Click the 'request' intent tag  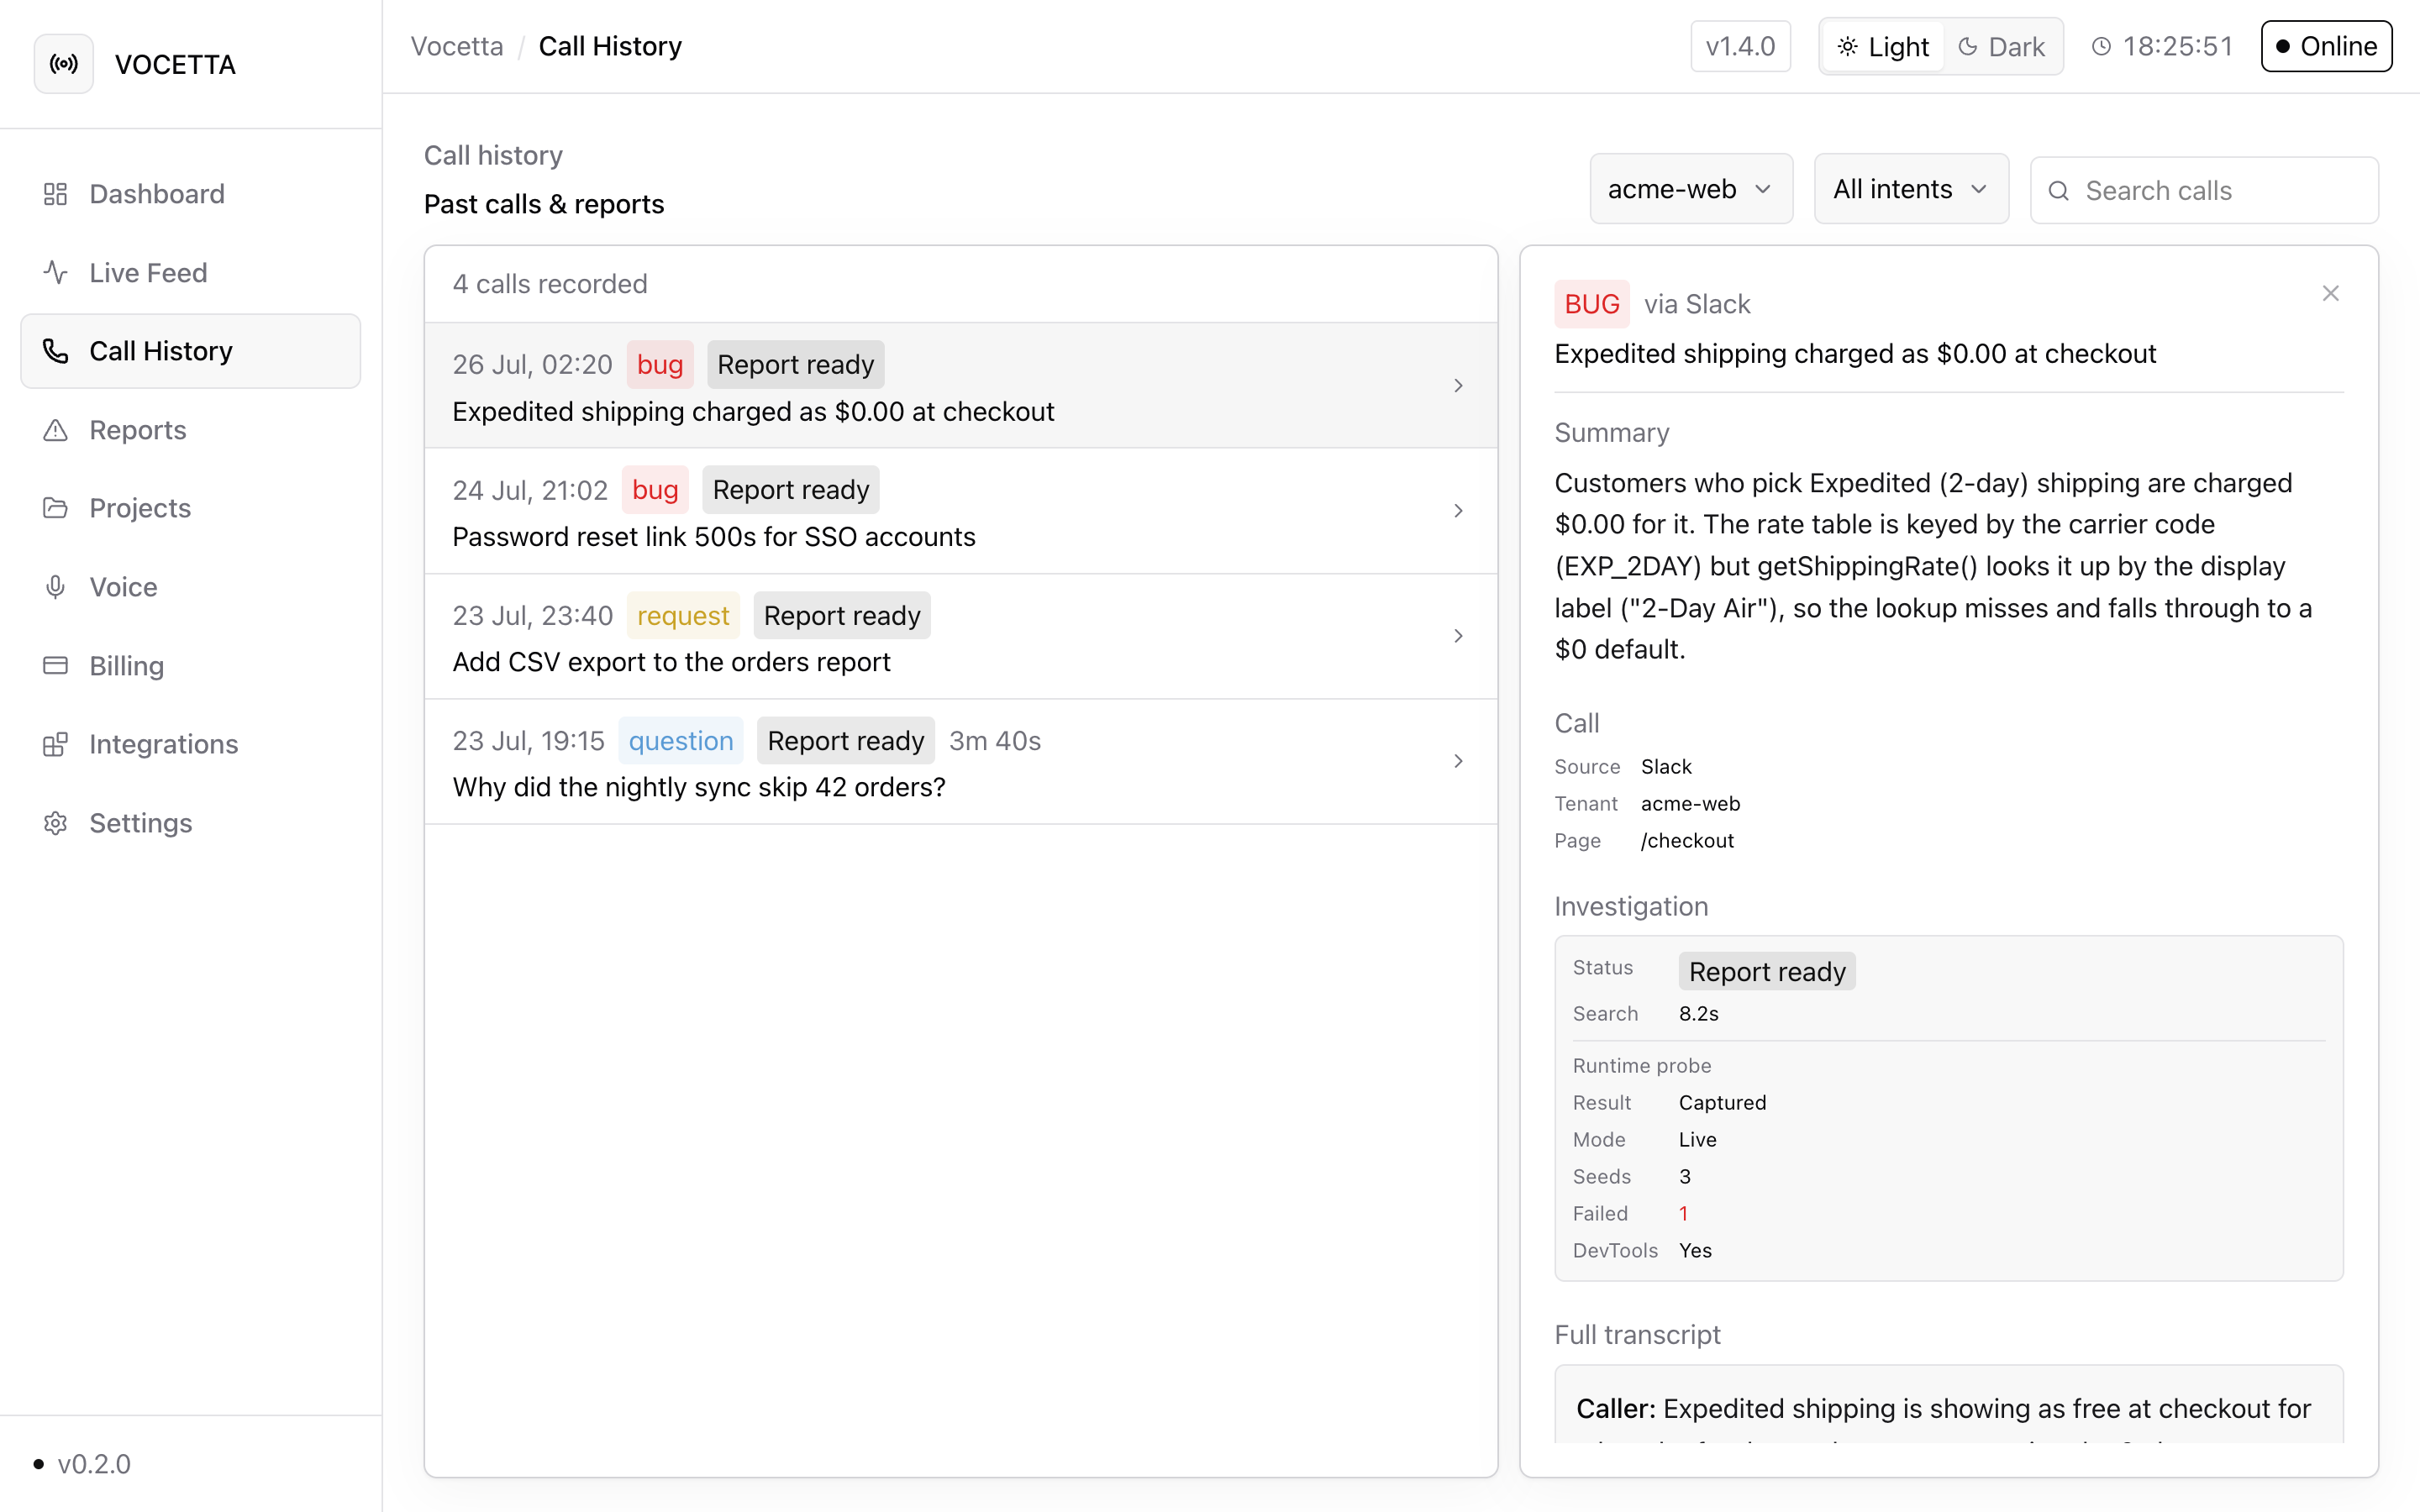pos(683,615)
